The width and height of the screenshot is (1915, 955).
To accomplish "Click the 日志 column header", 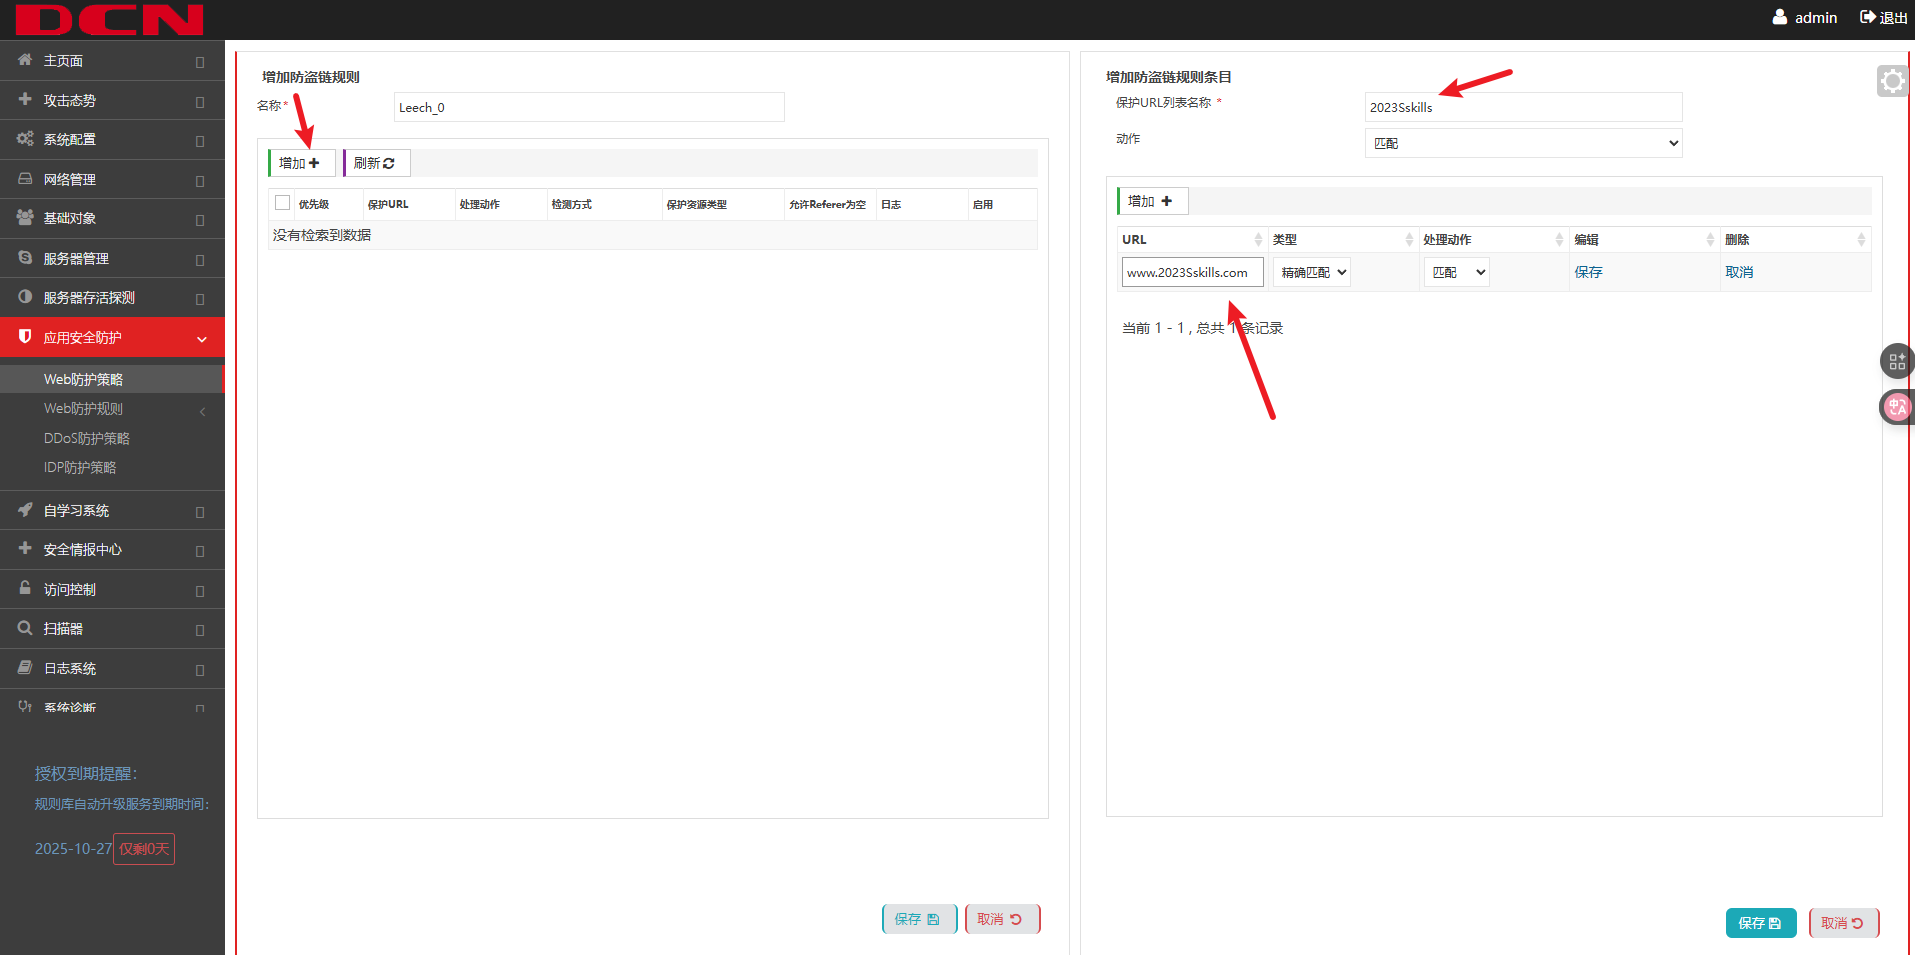I will point(891,204).
